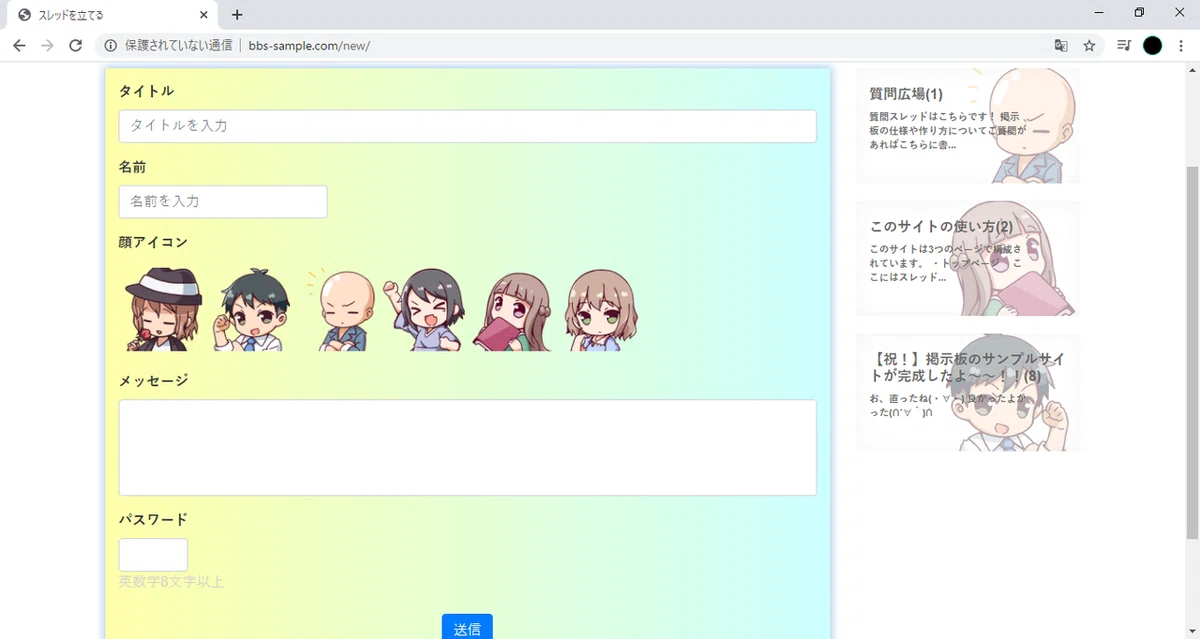View site info not-secure icon
Viewport: 1200px width, 639px height.
coord(110,45)
